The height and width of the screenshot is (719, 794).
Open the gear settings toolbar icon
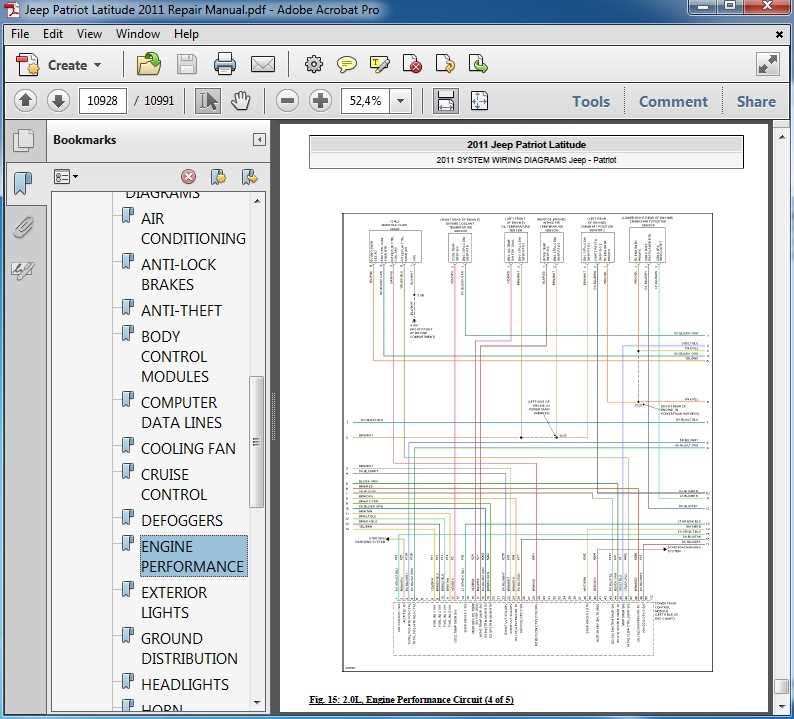click(313, 64)
